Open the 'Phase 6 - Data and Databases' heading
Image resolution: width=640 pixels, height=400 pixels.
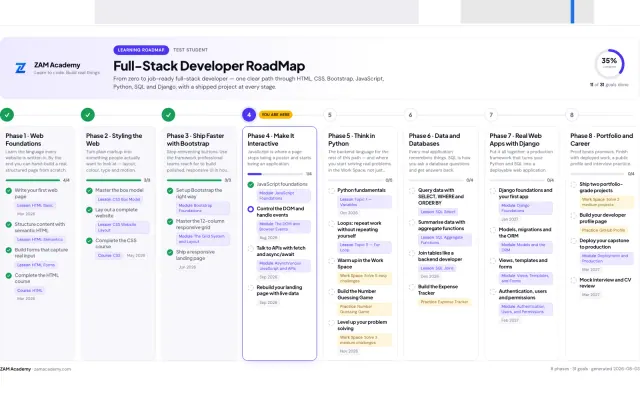[x=434, y=140]
